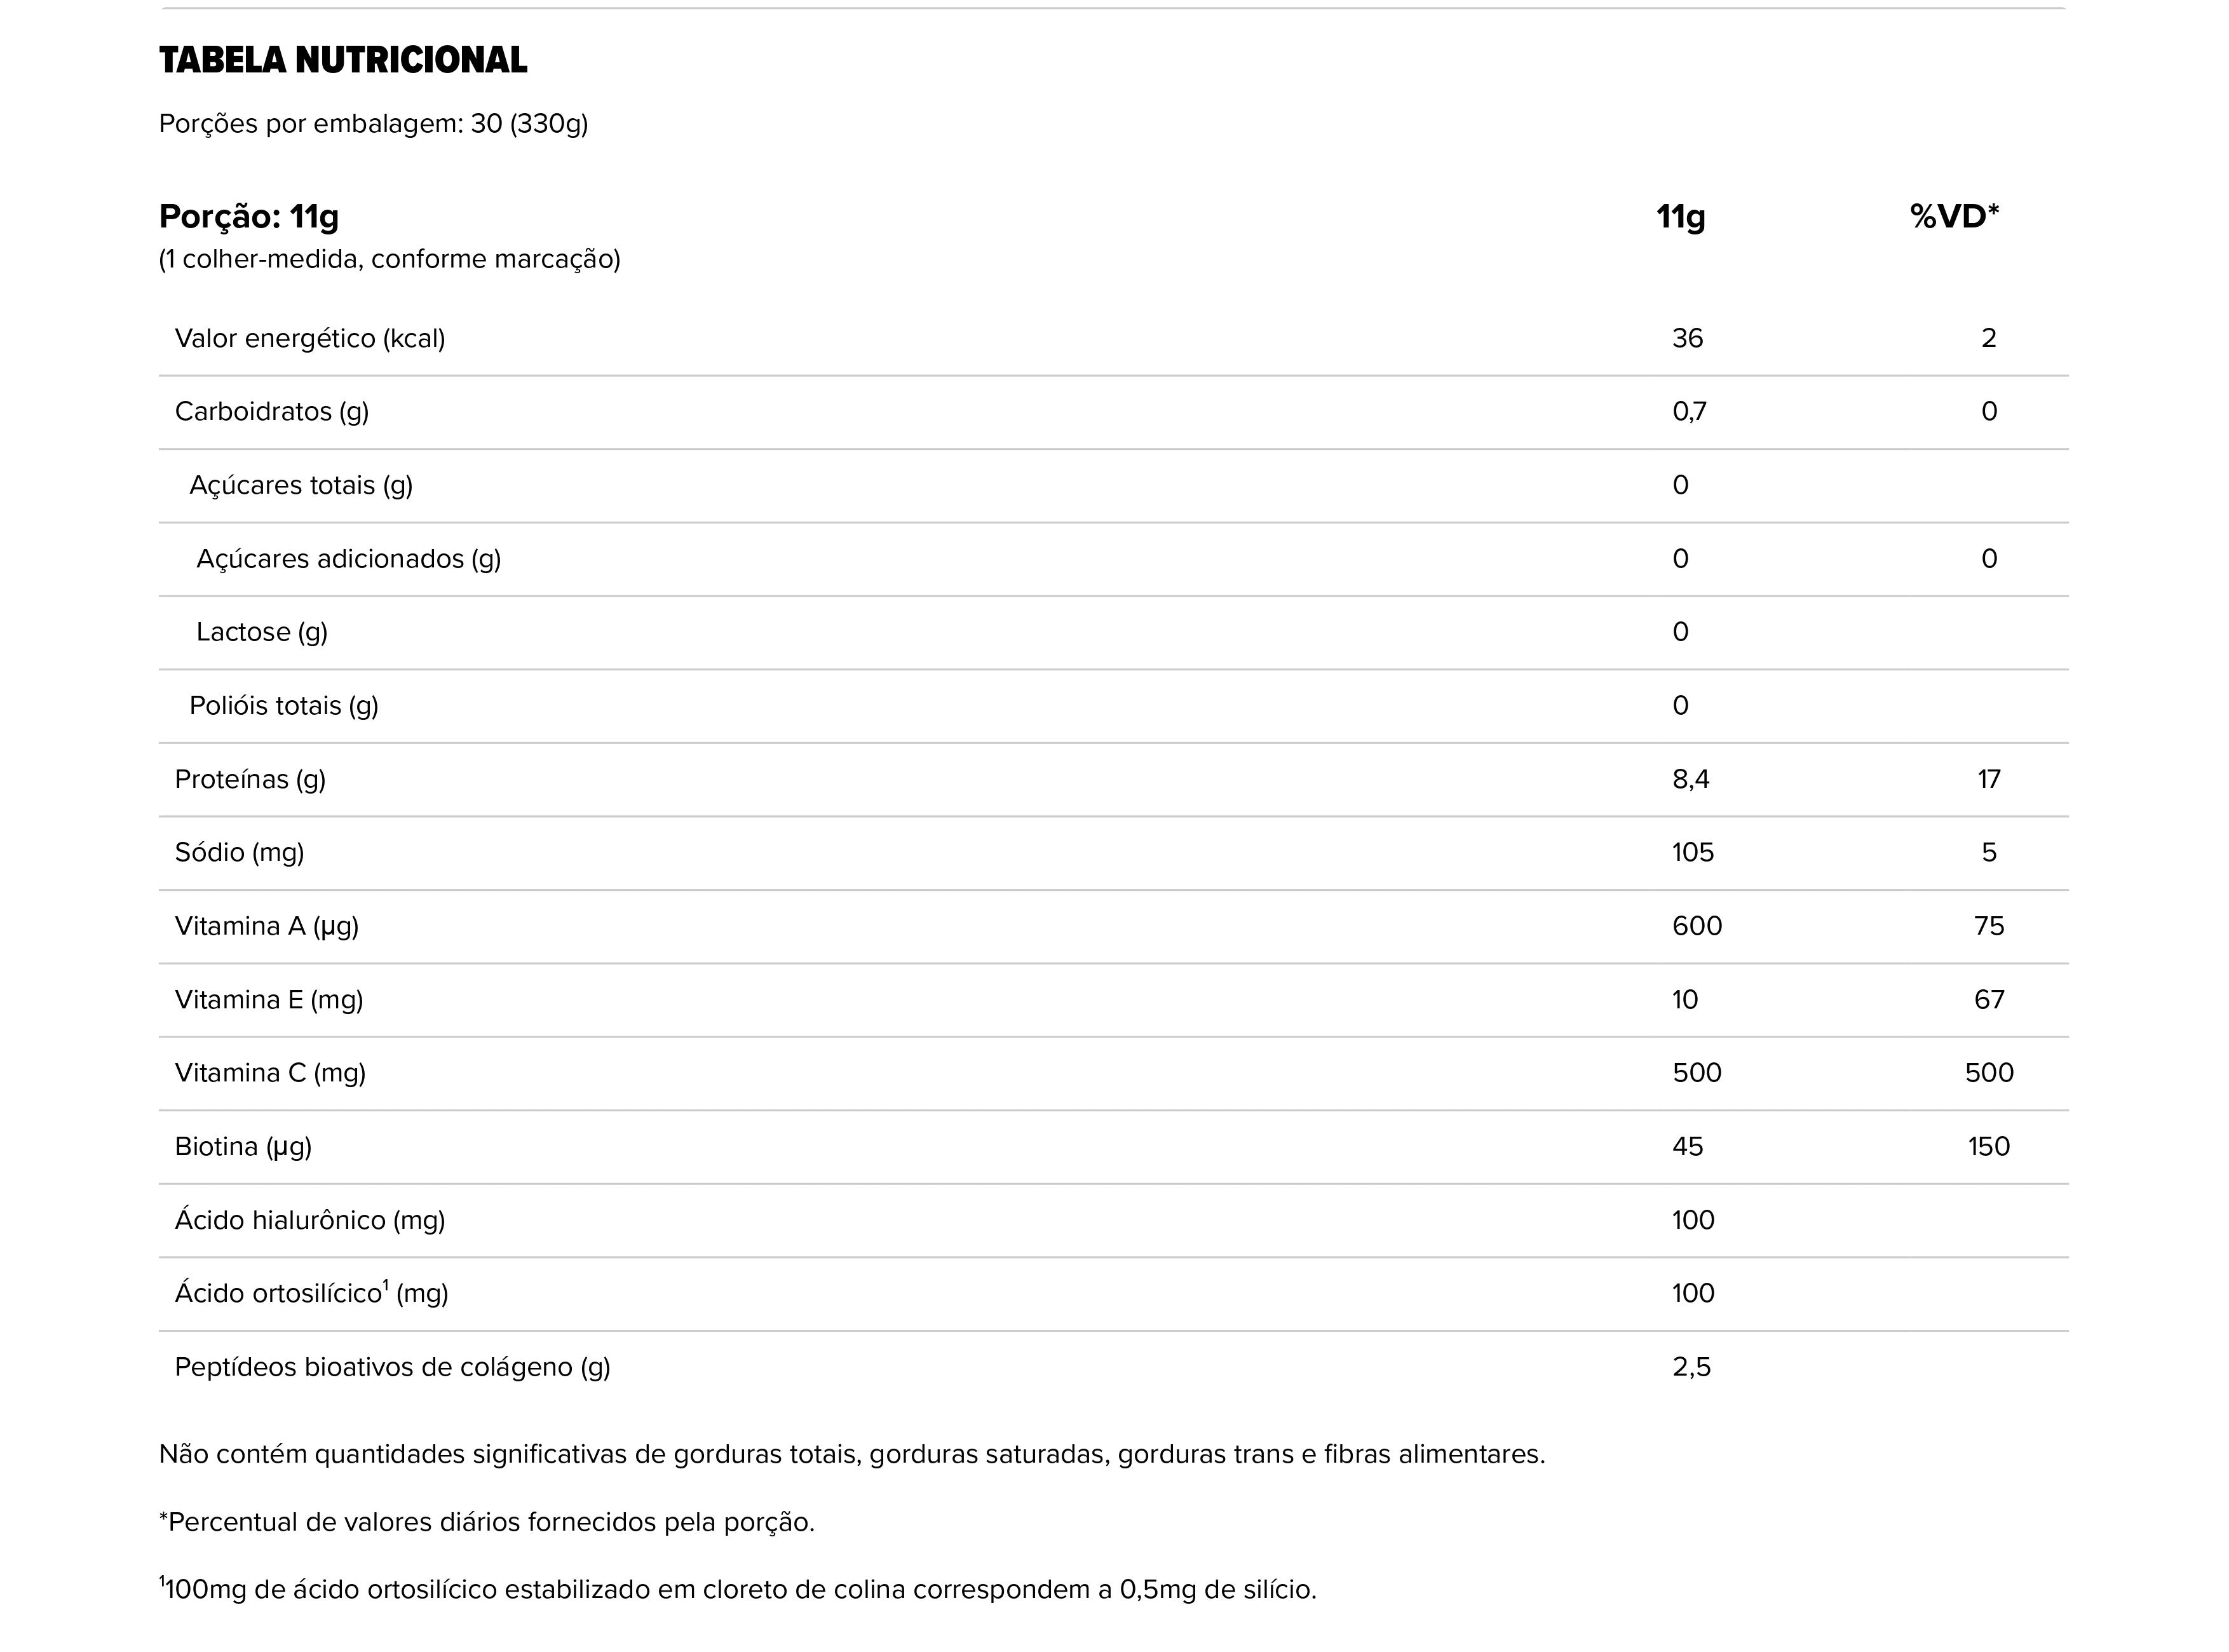
Task: Select the Lactose (g) row label
Action: pos(262,632)
